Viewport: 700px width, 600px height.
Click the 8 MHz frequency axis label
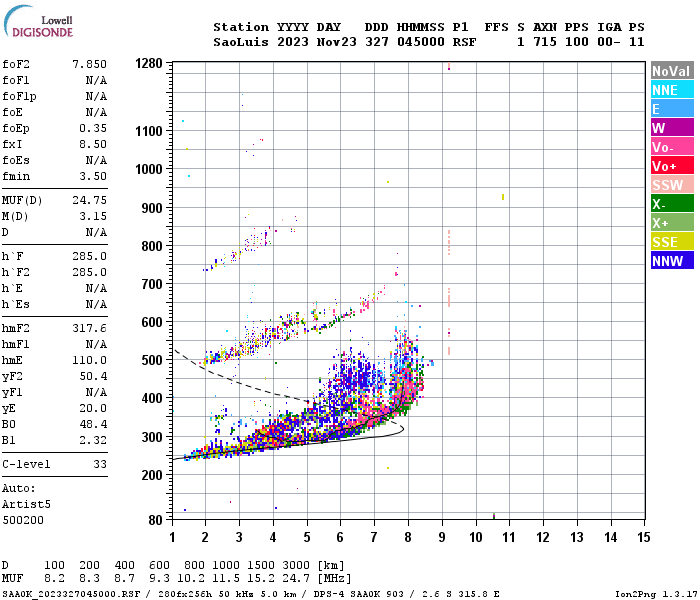pyautogui.click(x=408, y=537)
